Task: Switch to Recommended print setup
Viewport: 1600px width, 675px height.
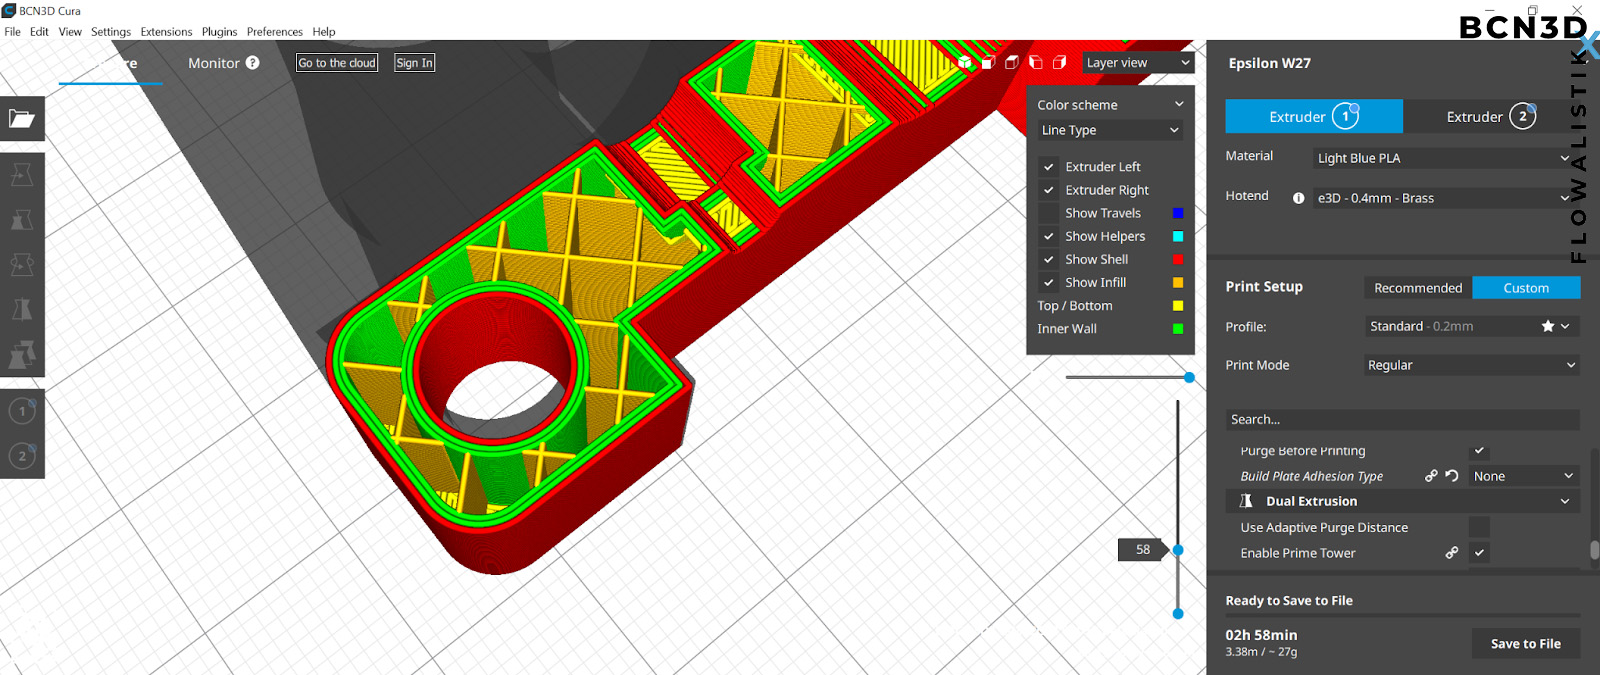Action: pos(1418,287)
